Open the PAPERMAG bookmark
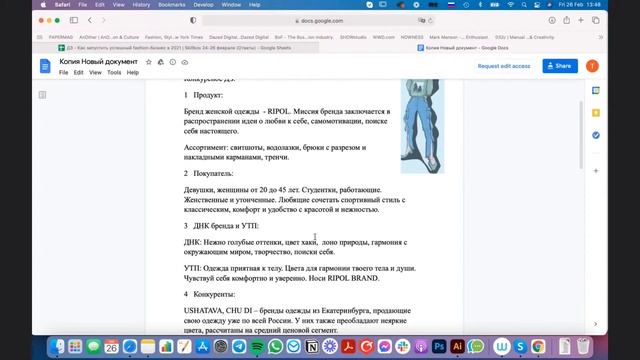This screenshot has height=360, width=640. [x=61, y=37]
